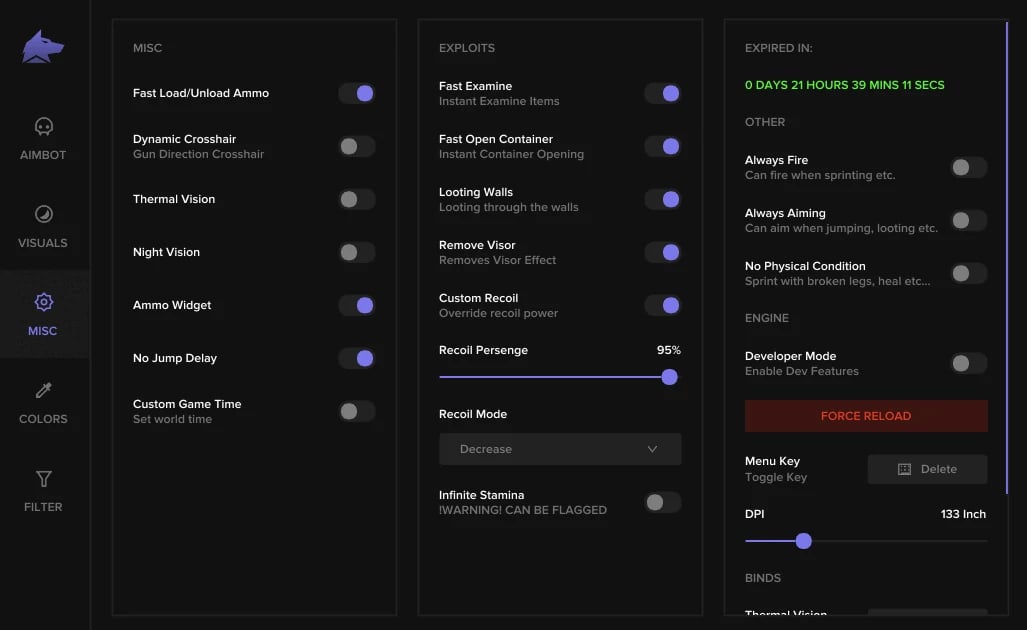
Task: Switch to the Visuals tab label
Action: [43, 243]
